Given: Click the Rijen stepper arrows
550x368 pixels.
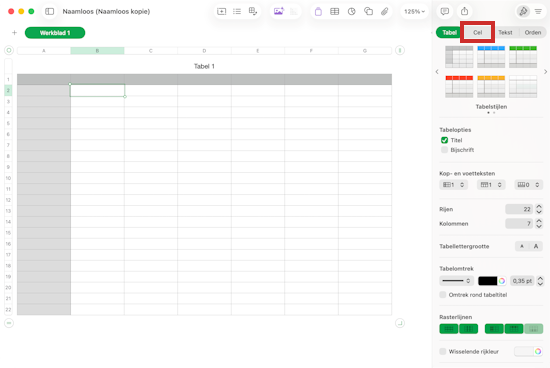Looking at the screenshot, I should 539,209.
